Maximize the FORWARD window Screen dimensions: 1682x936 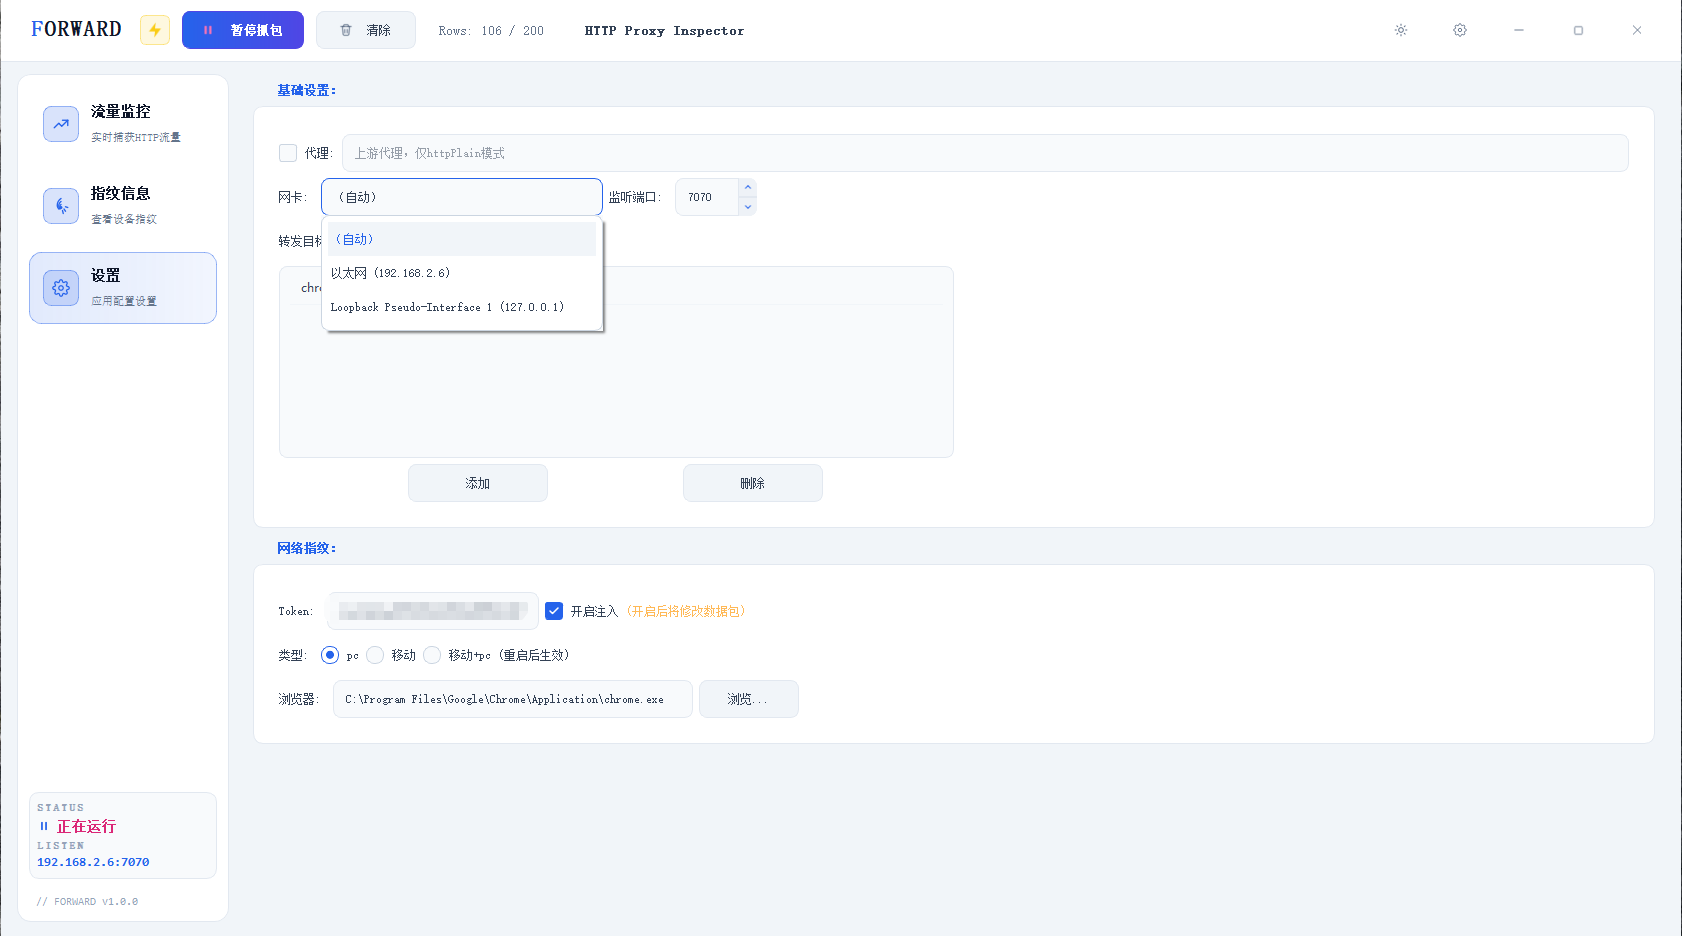[x=1578, y=30]
